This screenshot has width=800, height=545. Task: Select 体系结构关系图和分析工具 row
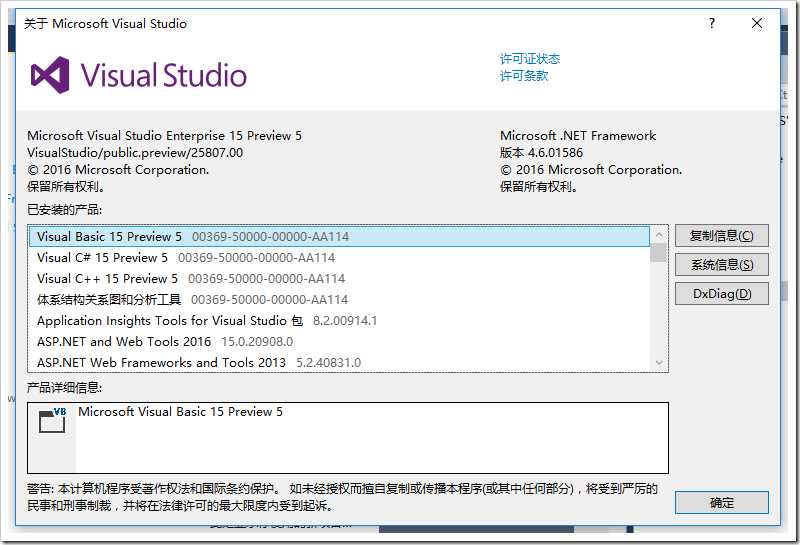click(x=339, y=300)
